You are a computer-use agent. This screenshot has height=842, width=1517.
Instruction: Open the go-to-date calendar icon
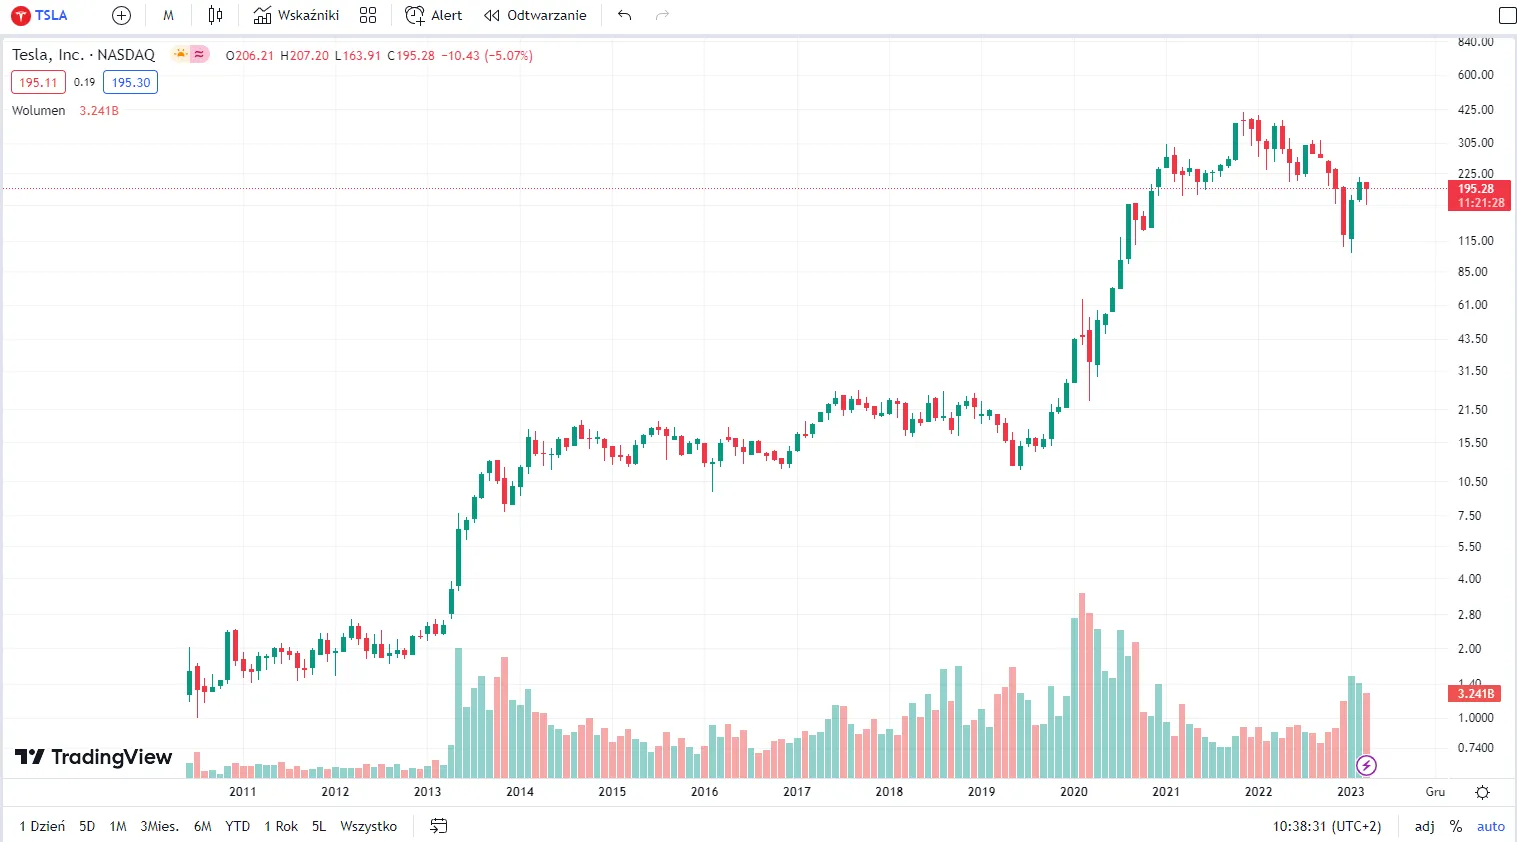pos(438,826)
